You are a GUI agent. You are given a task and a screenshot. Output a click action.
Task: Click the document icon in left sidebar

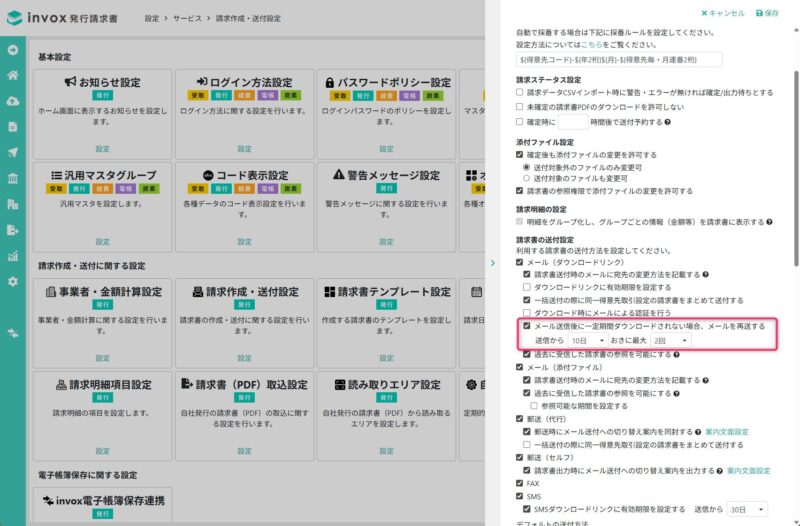point(13,127)
